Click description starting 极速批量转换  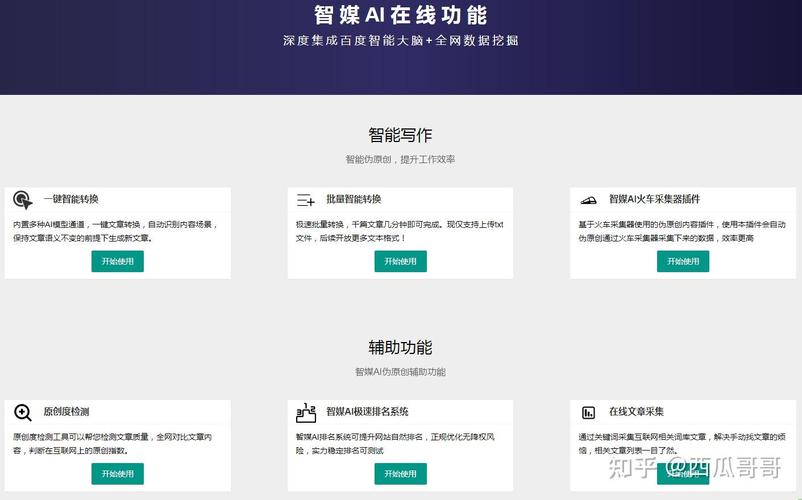click(399, 231)
